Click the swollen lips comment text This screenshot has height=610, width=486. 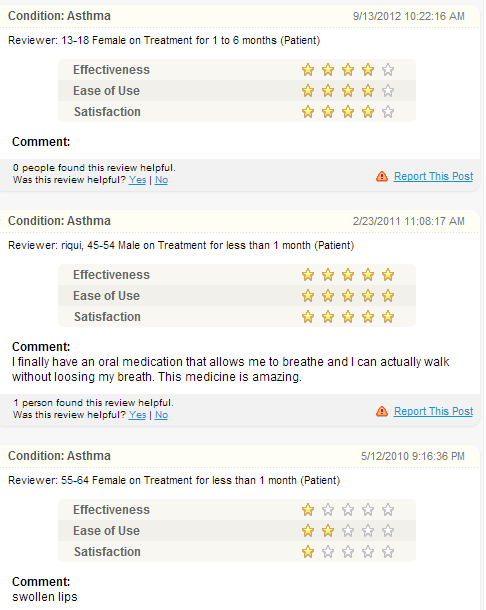tap(45, 597)
